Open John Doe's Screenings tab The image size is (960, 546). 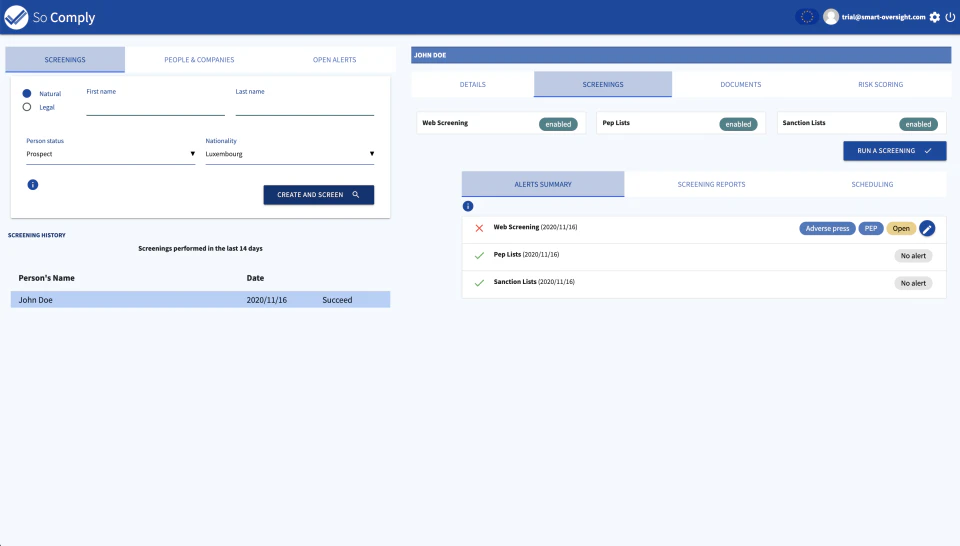(603, 84)
